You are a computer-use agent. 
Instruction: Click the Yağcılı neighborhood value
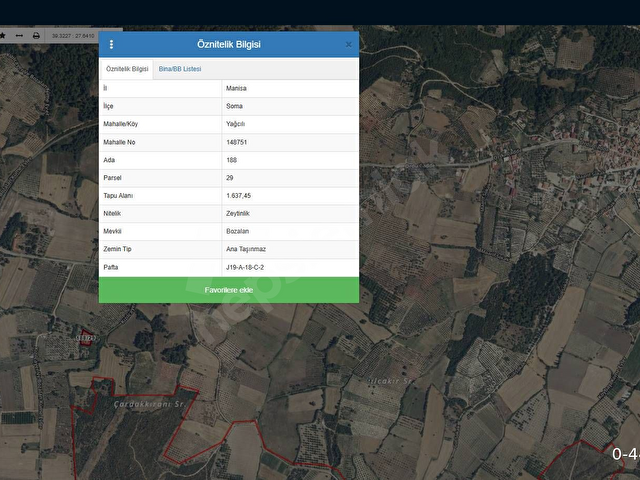click(236, 124)
